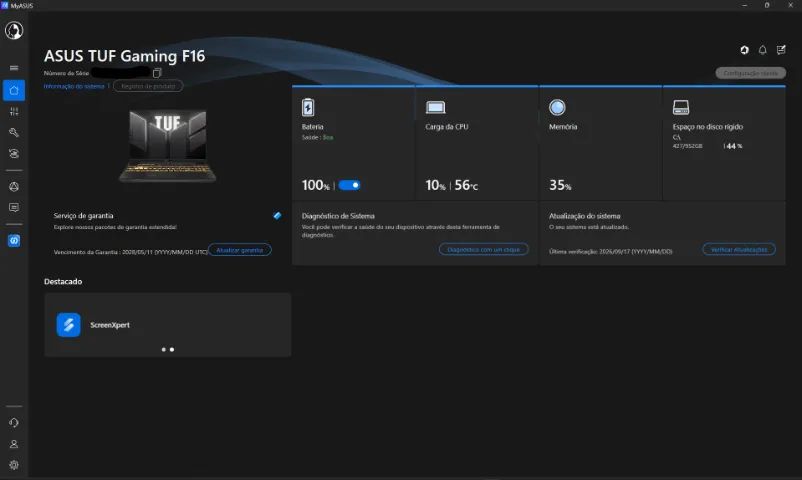802x480 pixels.
Task: Open the chat message sidebar icon
Action: (x=14, y=207)
